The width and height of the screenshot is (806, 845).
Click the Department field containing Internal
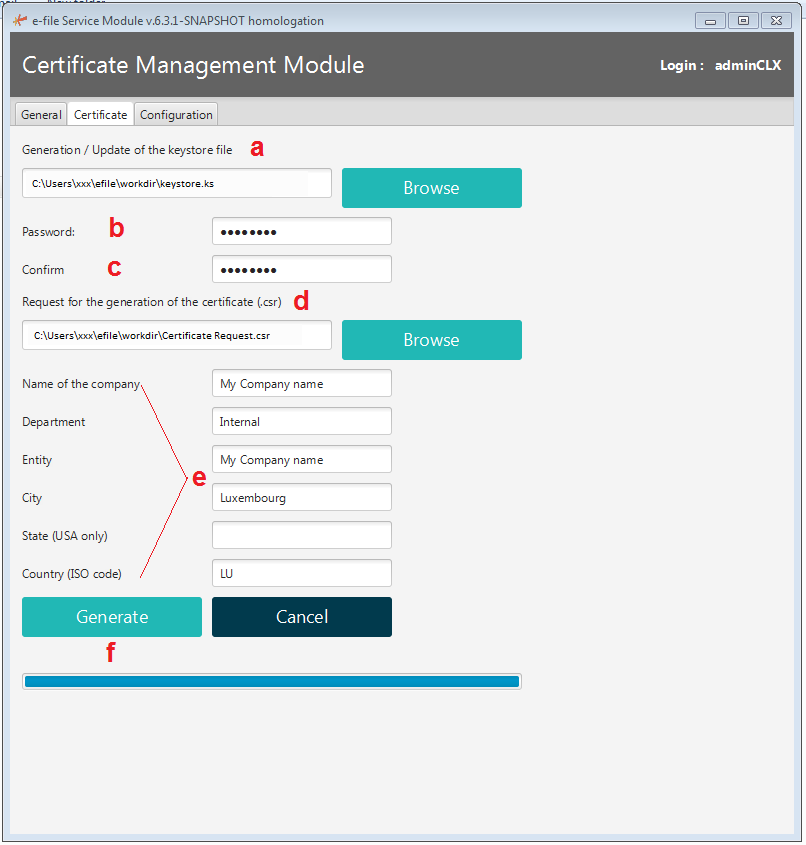(x=302, y=421)
